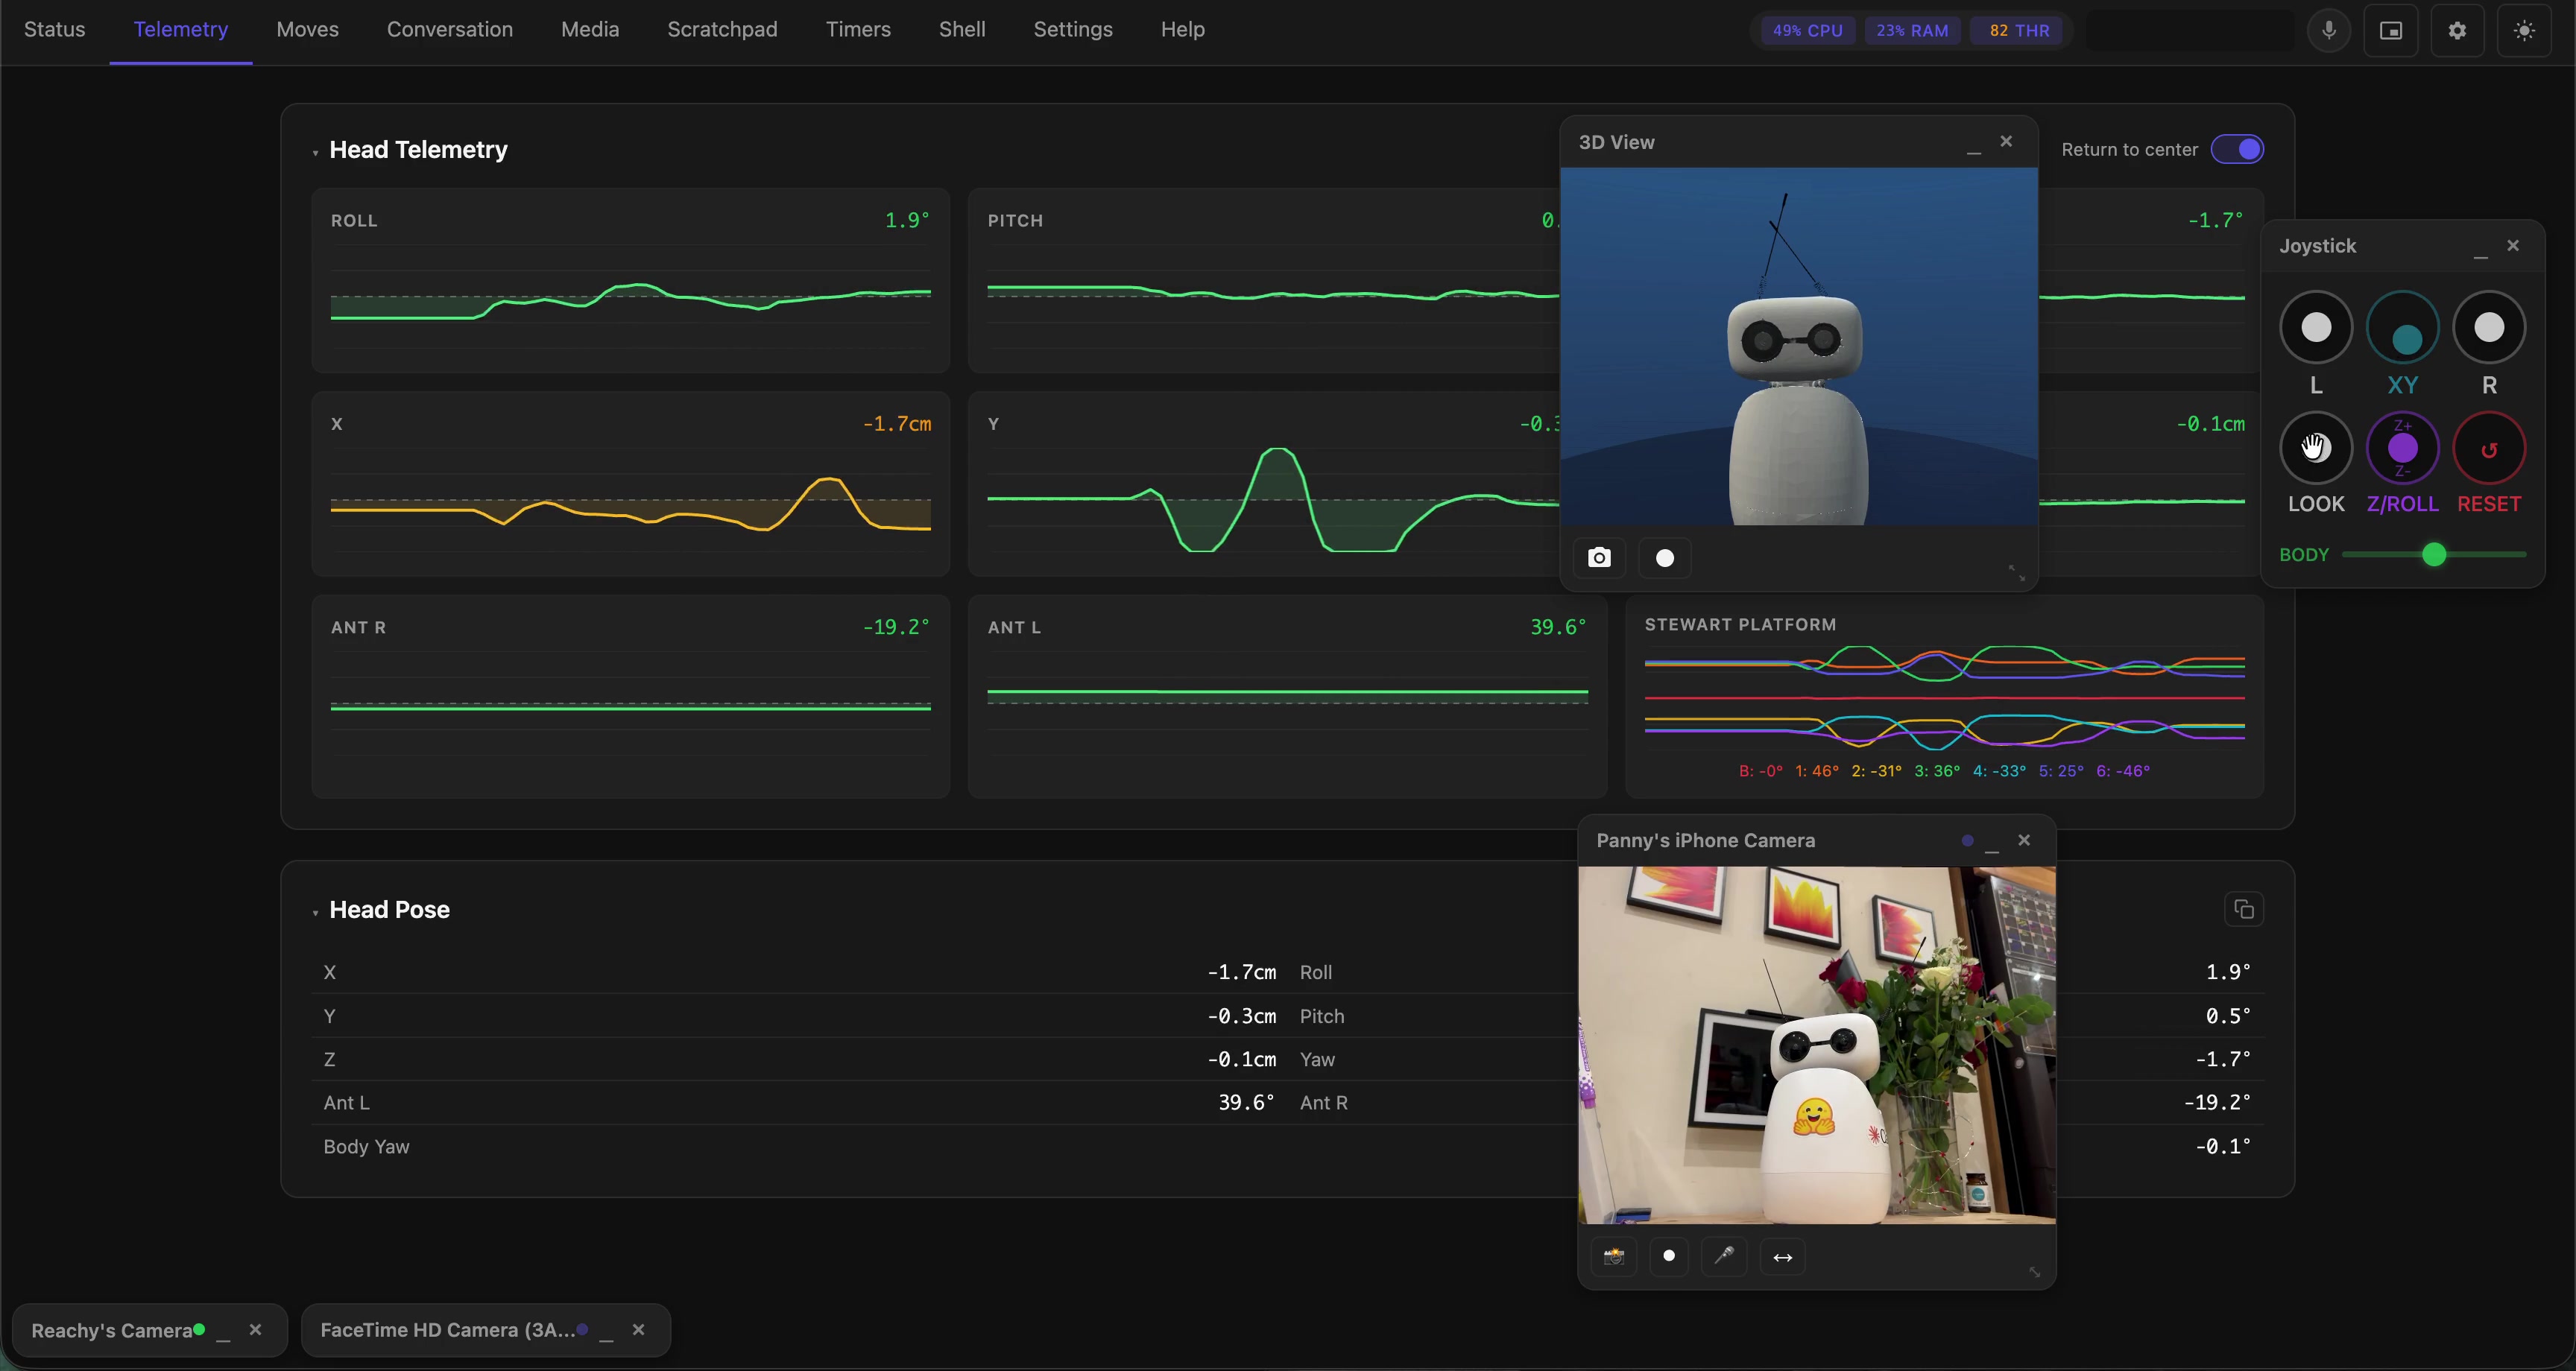2576x1371 pixels.
Task: Click the R antenna joystick
Action: click(2489, 327)
